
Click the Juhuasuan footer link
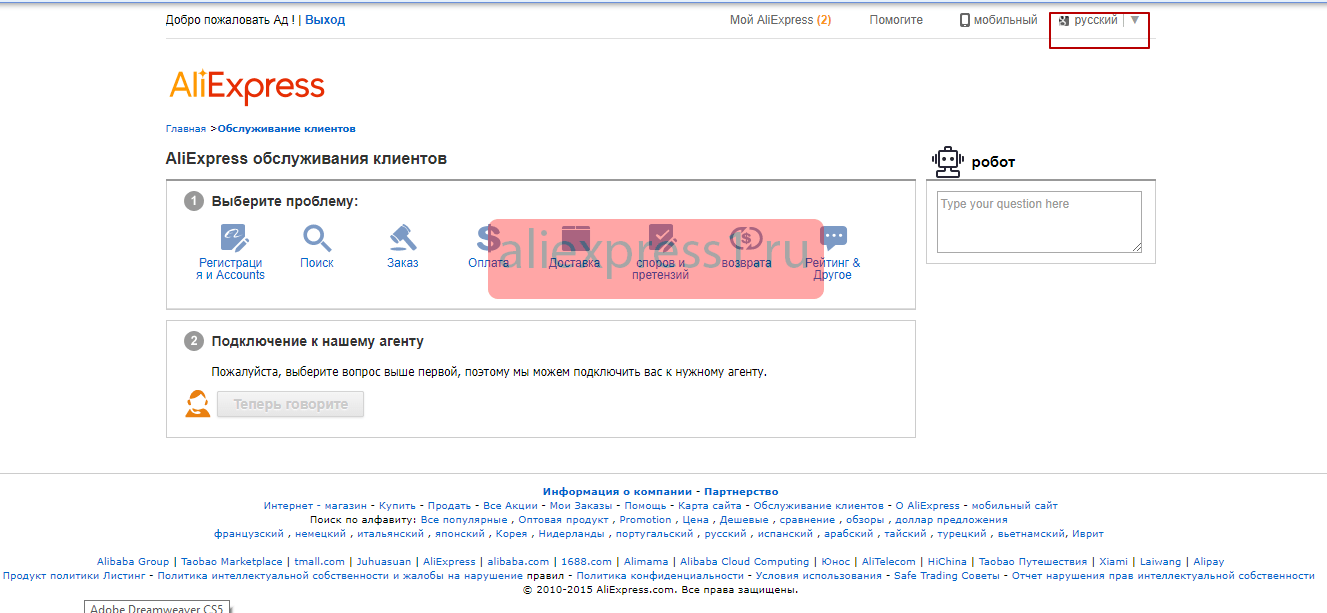point(384,562)
